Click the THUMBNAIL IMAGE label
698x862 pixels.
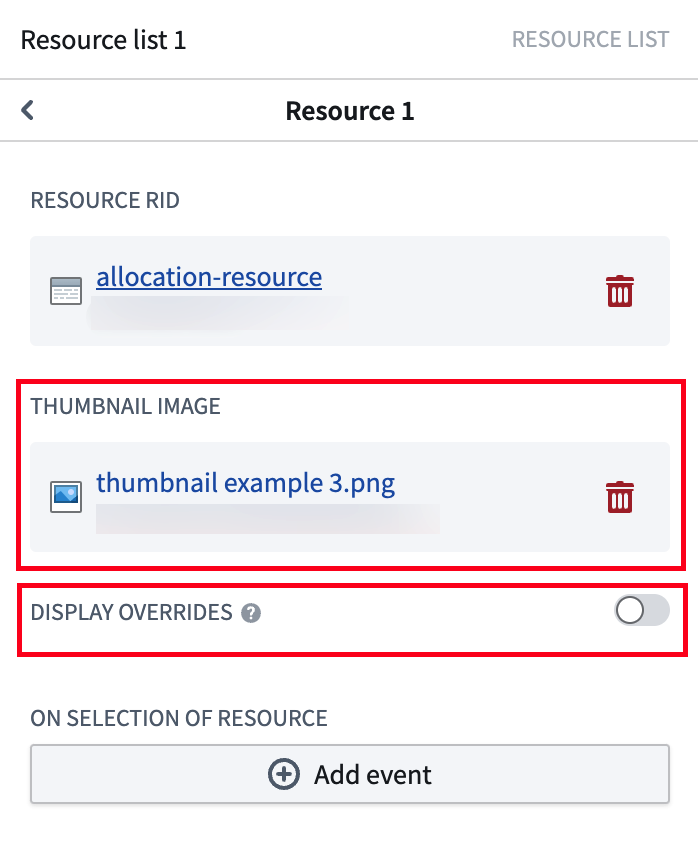point(125,406)
